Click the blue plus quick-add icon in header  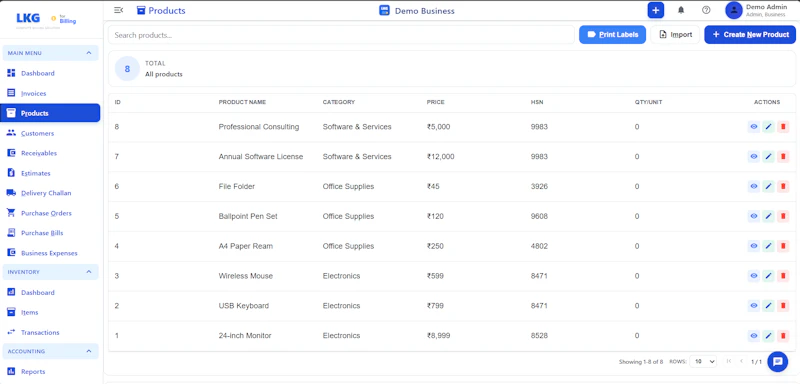[x=656, y=10]
